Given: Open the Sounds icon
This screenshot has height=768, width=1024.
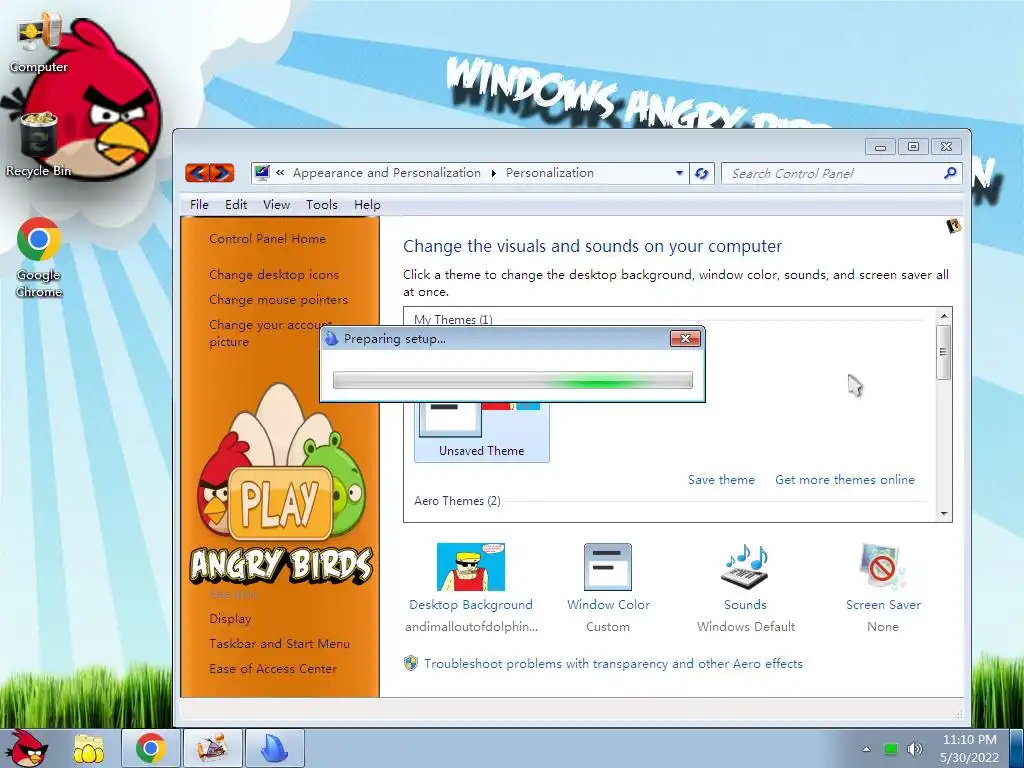Looking at the screenshot, I should 745,567.
